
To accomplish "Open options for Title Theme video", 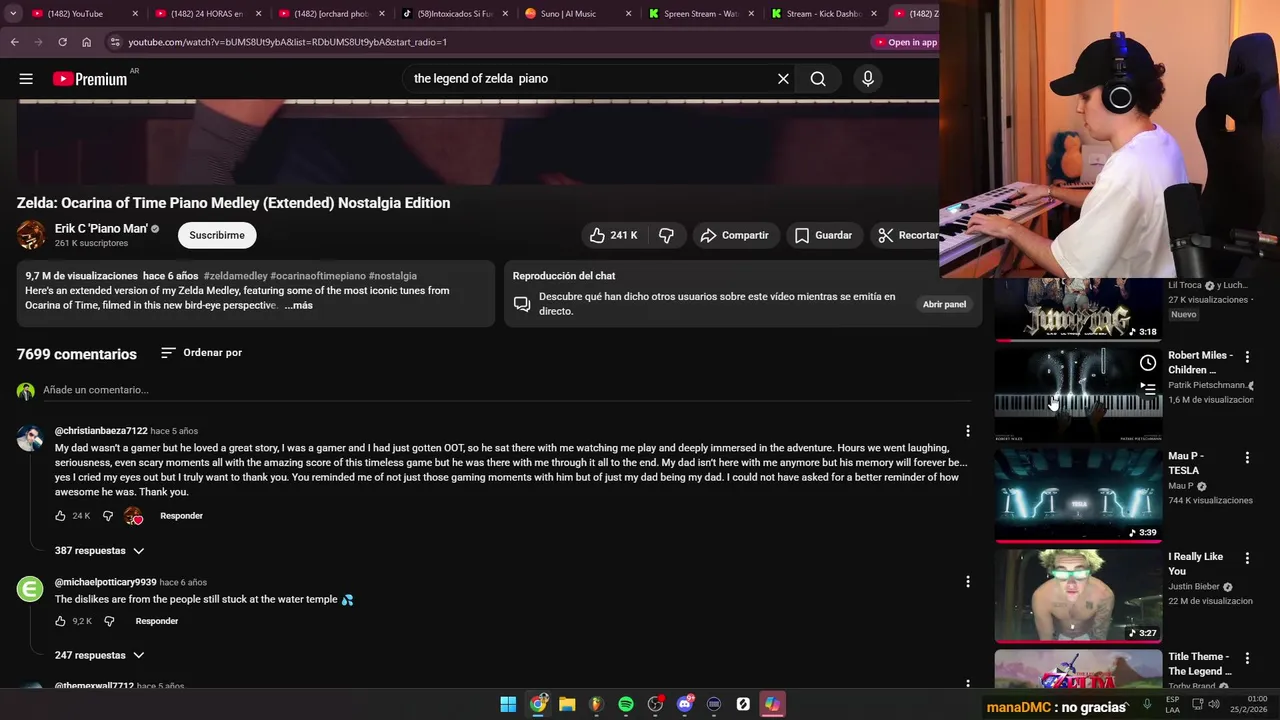I will 1247,658.
